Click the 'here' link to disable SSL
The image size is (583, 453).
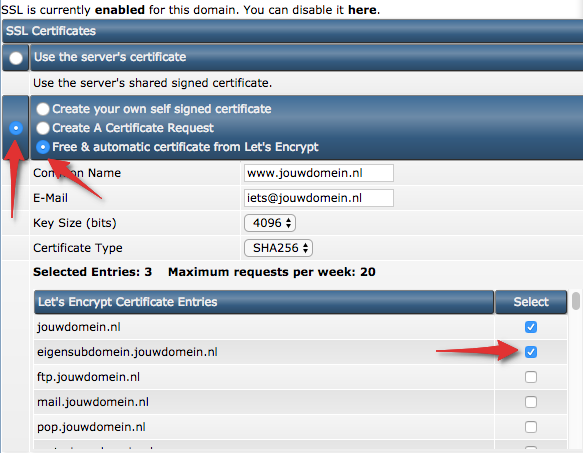[x=362, y=10]
